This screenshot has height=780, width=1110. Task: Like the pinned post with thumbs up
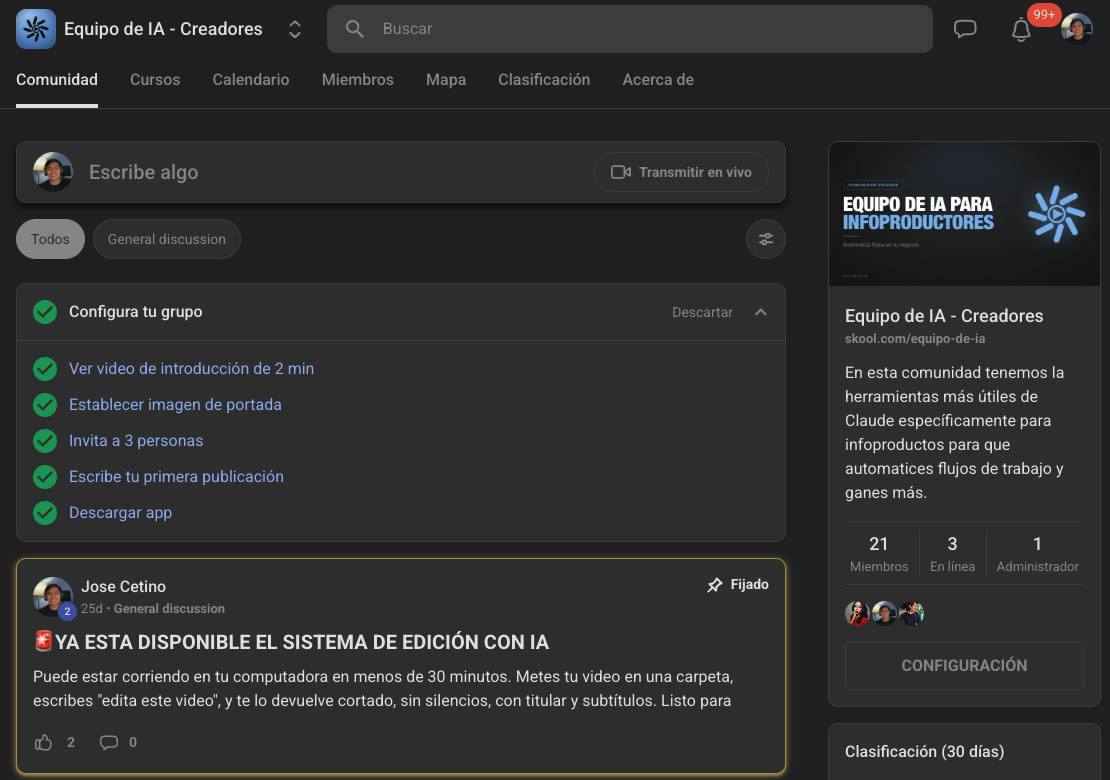click(44, 742)
